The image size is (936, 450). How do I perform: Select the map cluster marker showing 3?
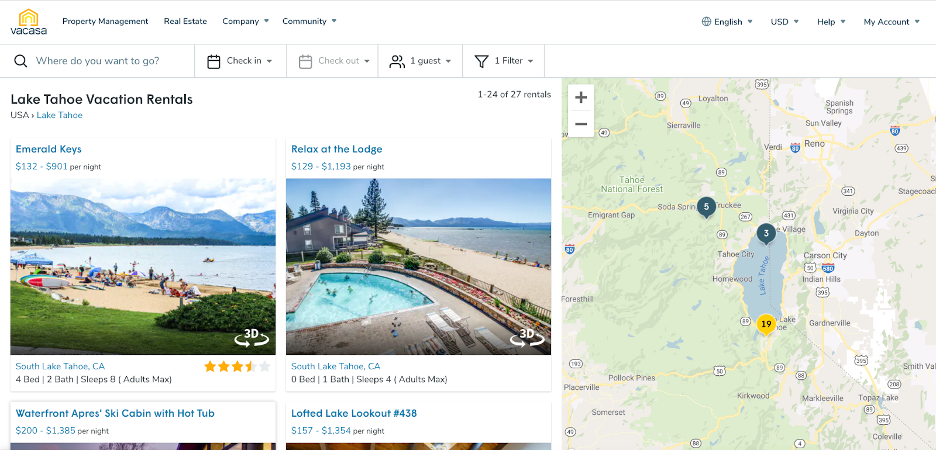point(766,233)
